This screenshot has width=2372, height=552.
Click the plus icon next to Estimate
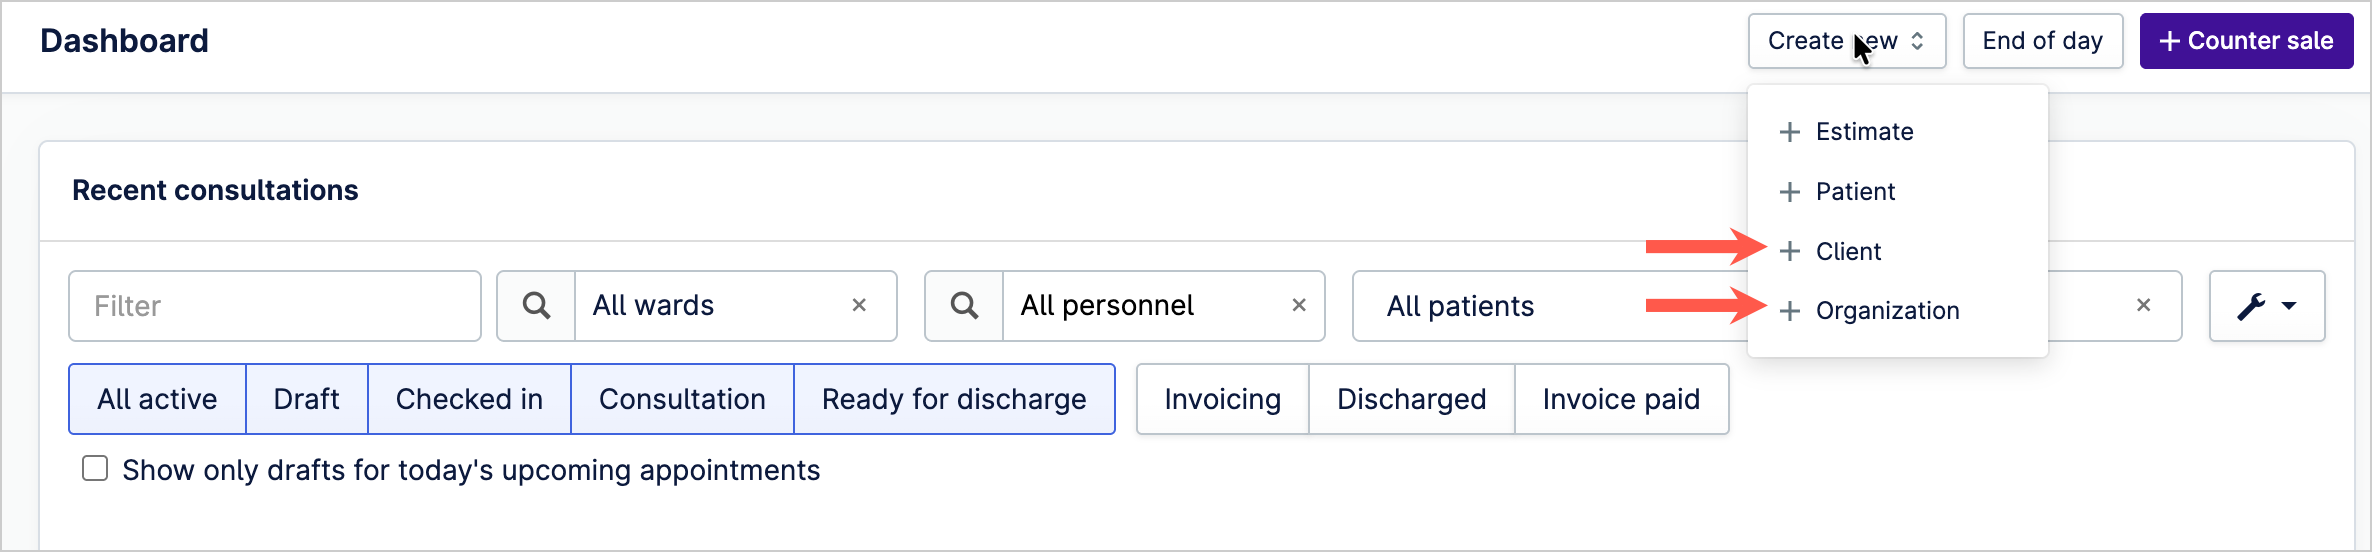coord(1790,132)
